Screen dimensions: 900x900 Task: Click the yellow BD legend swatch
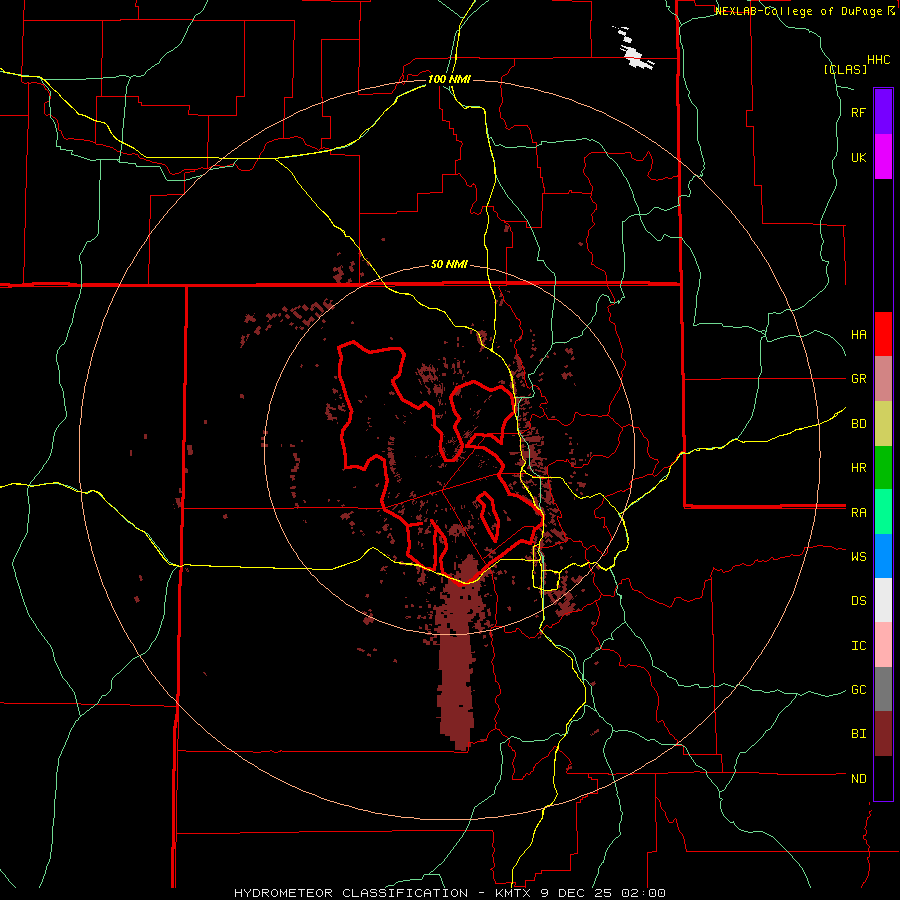click(x=883, y=423)
